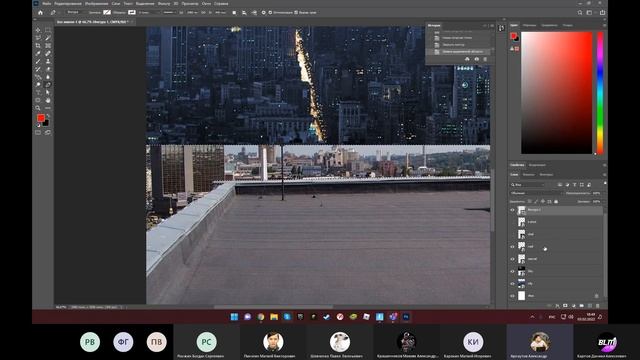Click the red foreground color swatch in toolbox
The image size is (640, 360).
pos(40,118)
